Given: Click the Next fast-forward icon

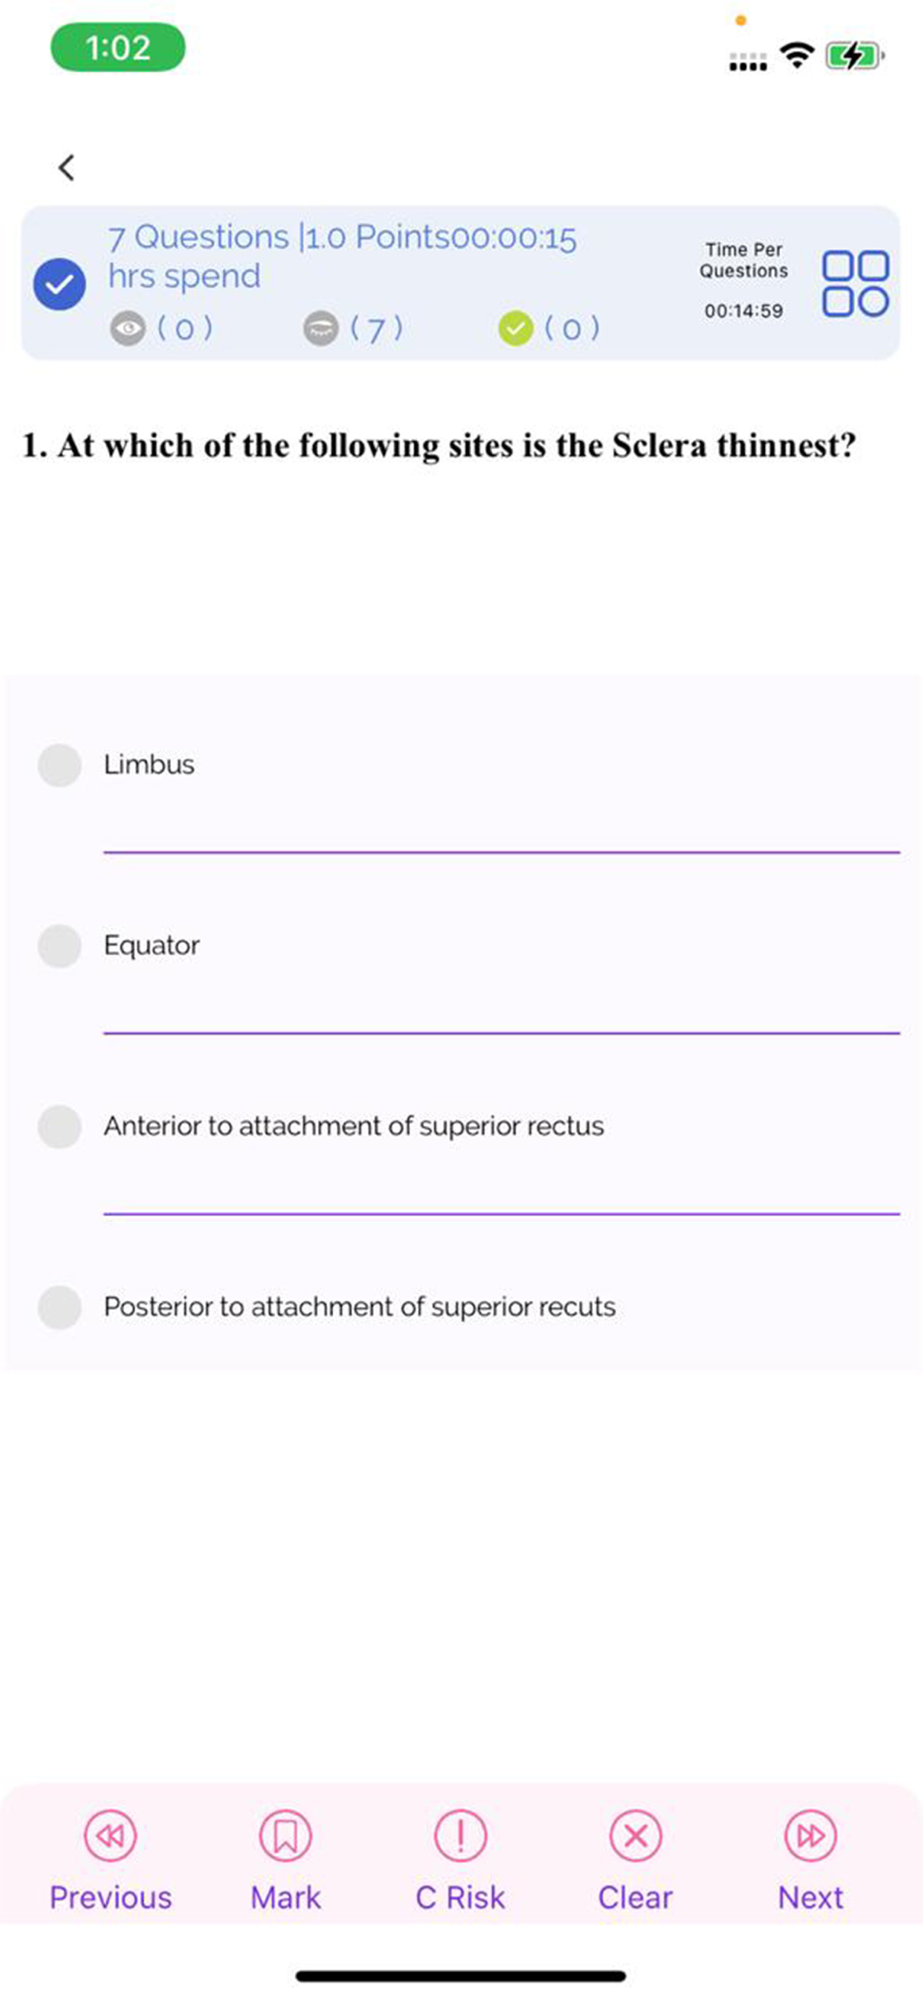Looking at the screenshot, I should click(x=810, y=1835).
